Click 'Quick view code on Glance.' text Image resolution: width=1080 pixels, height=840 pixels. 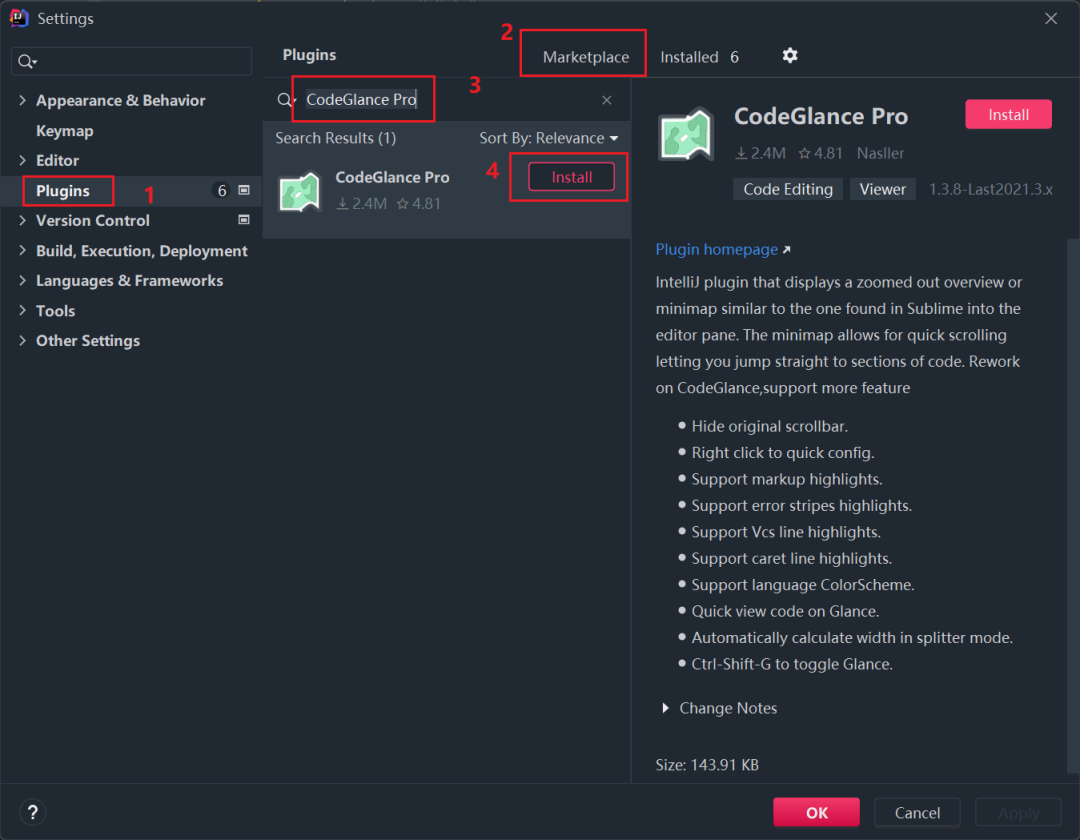pos(785,611)
